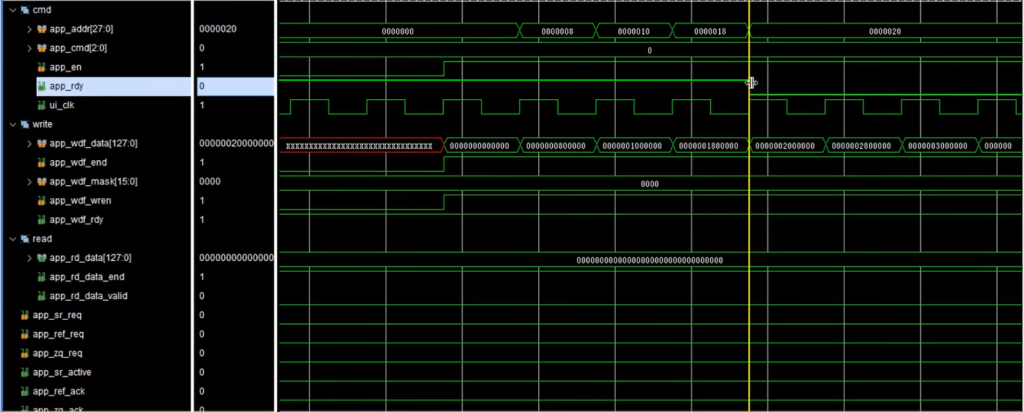Screen dimensions: 1024x412
Task: Select the app_en signal name
Action: click(65, 67)
